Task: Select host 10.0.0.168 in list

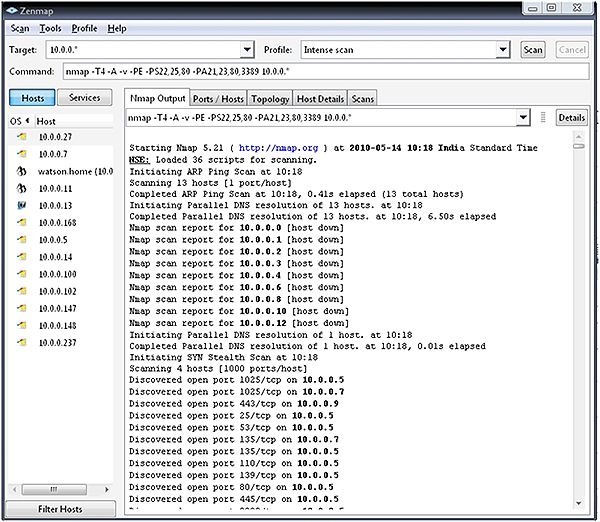Action: click(x=58, y=222)
